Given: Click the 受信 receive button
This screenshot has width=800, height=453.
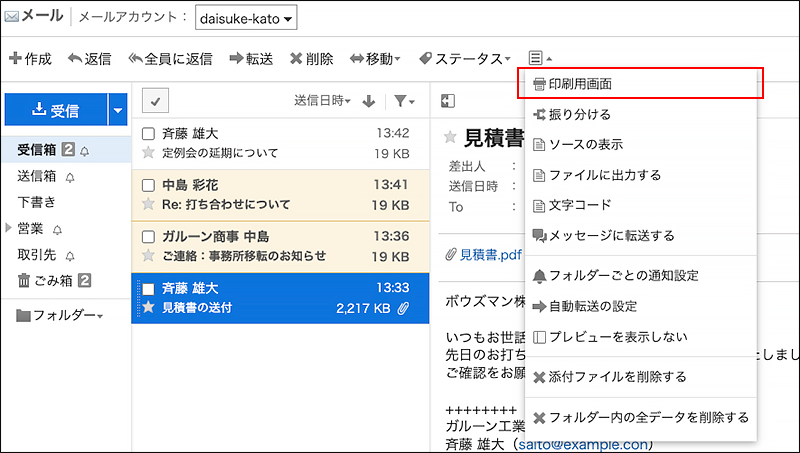Looking at the screenshot, I should pos(55,110).
